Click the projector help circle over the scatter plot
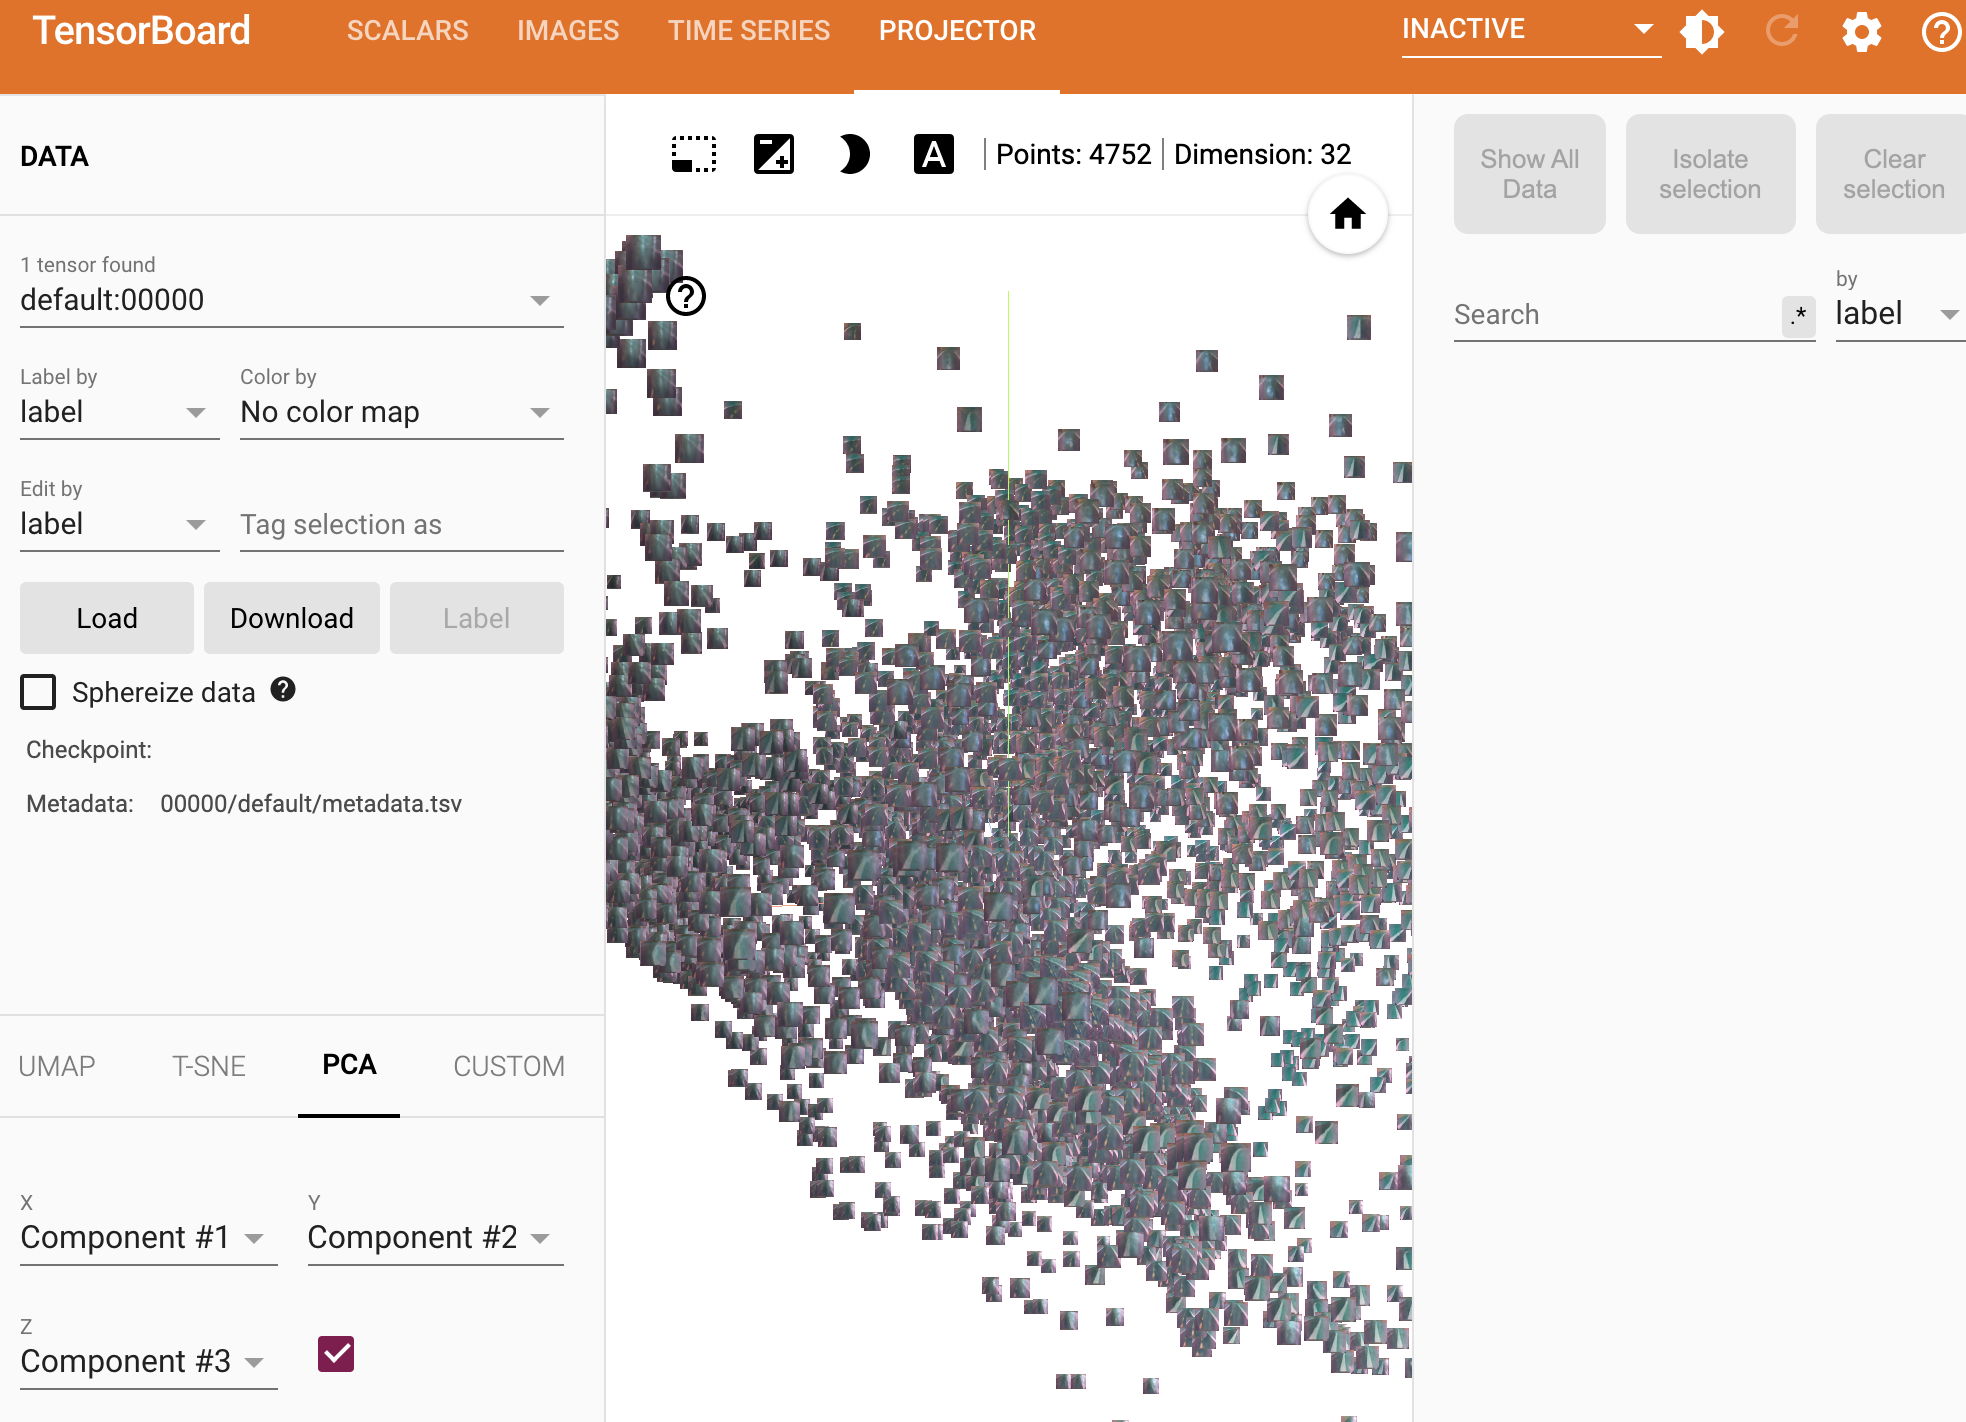Viewport: 1966px width, 1422px height. coord(686,296)
